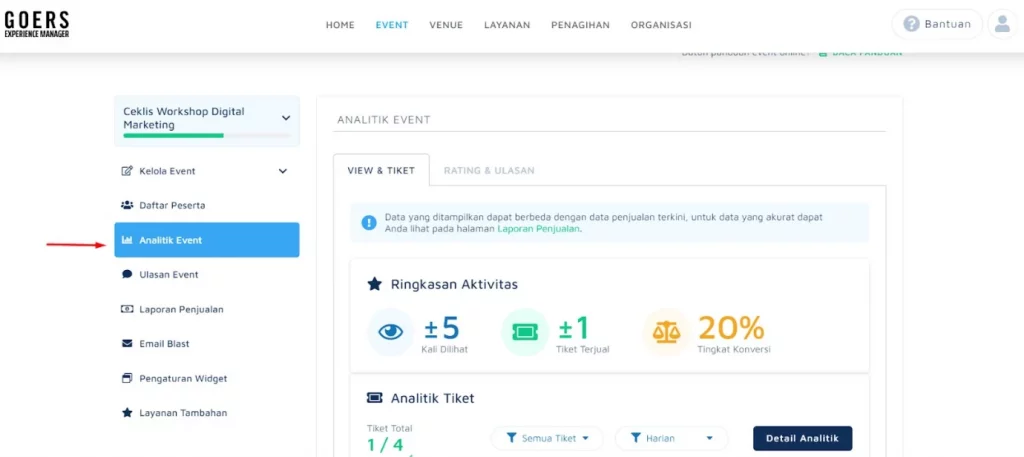
Task: Expand the Kelola Event submenu chevron
Action: (283, 171)
